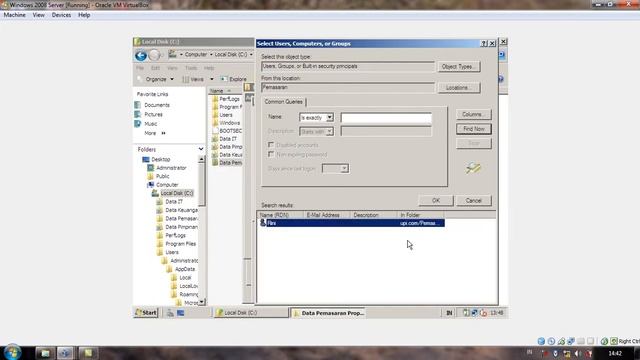640x360 pixels.
Task: Click the user icon beside Rini result
Action: click(263, 223)
